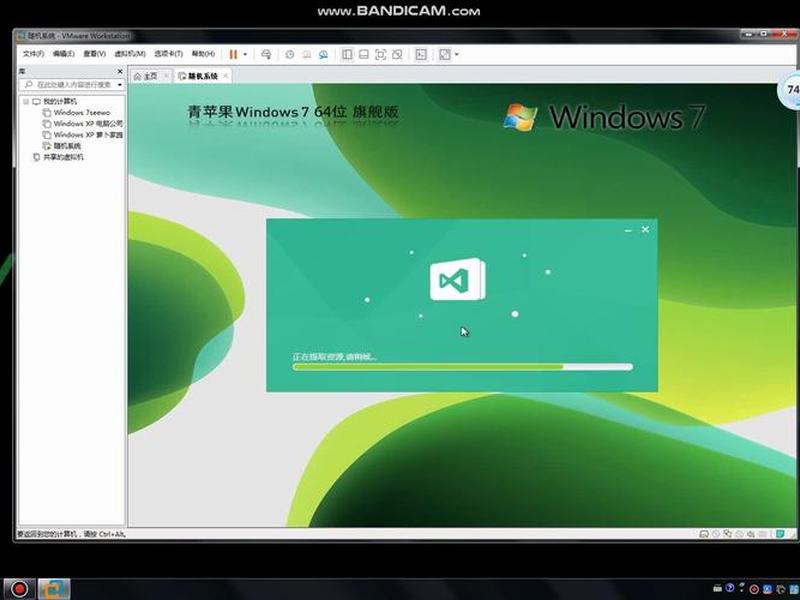
Task: Click the printer status bar icon
Action: [x=739, y=534]
